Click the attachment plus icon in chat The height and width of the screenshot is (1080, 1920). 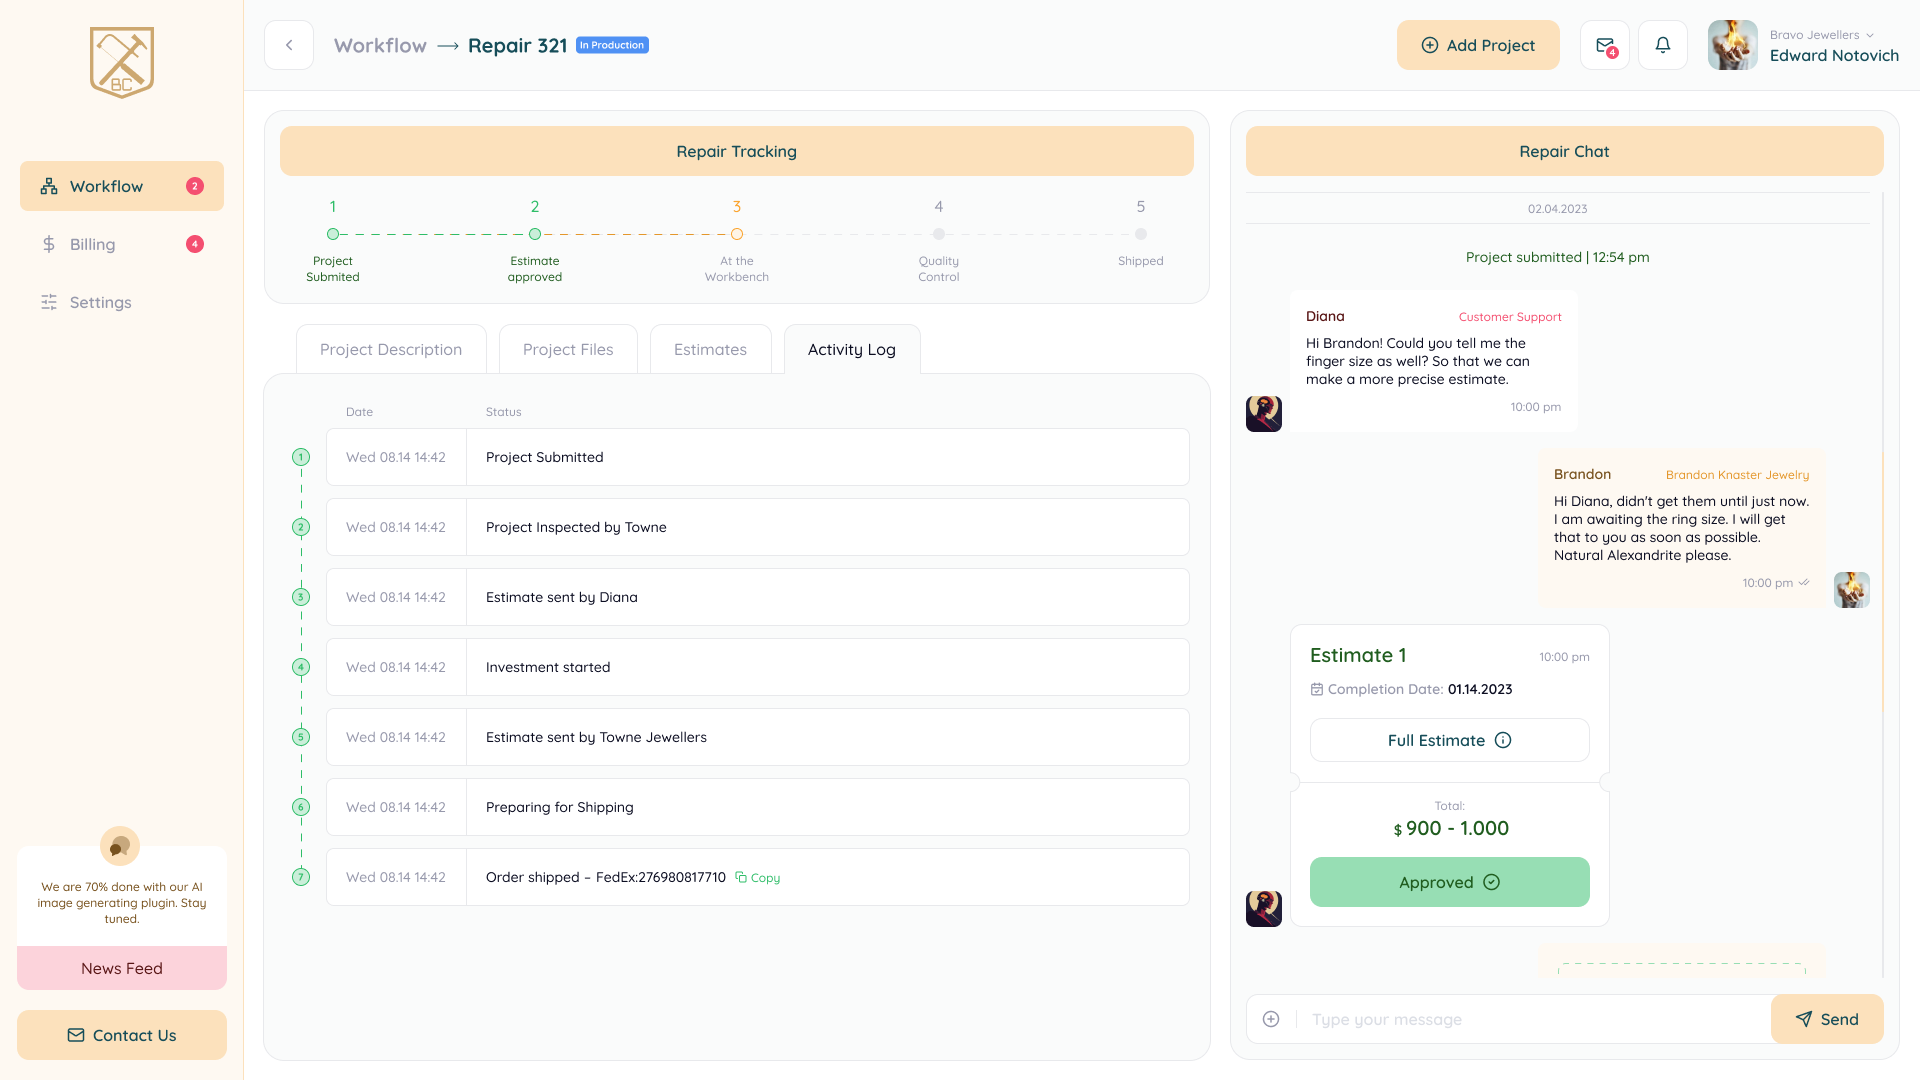coord(1271,1019)
